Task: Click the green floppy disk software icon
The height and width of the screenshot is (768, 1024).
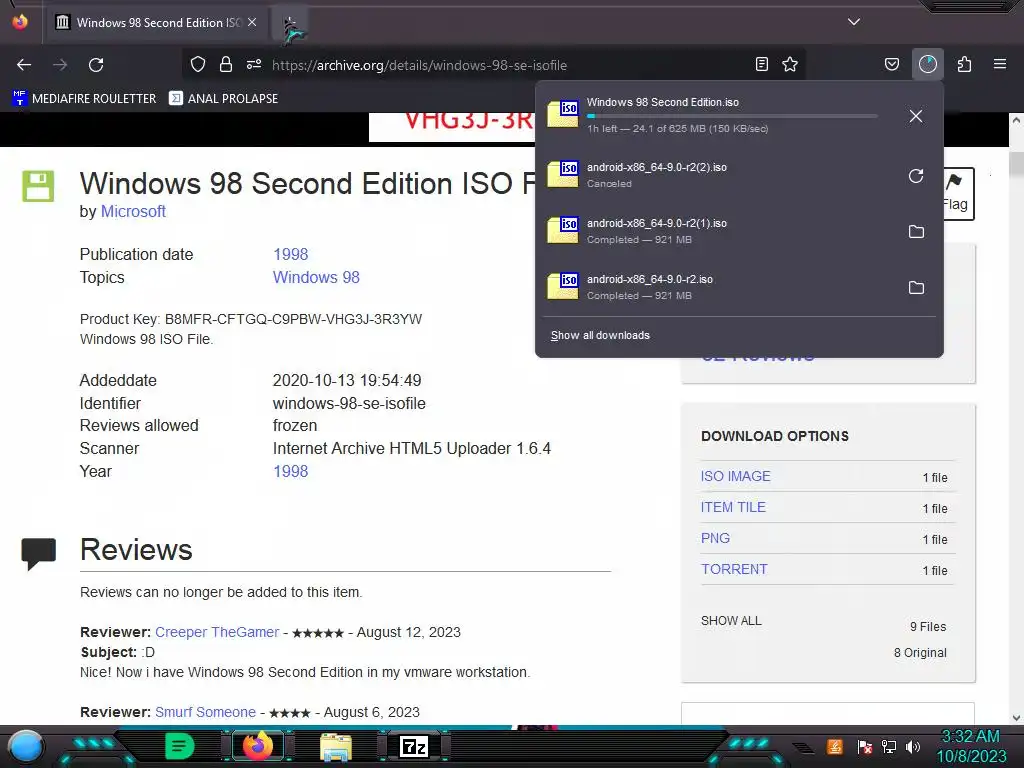Action: (38, 186)
